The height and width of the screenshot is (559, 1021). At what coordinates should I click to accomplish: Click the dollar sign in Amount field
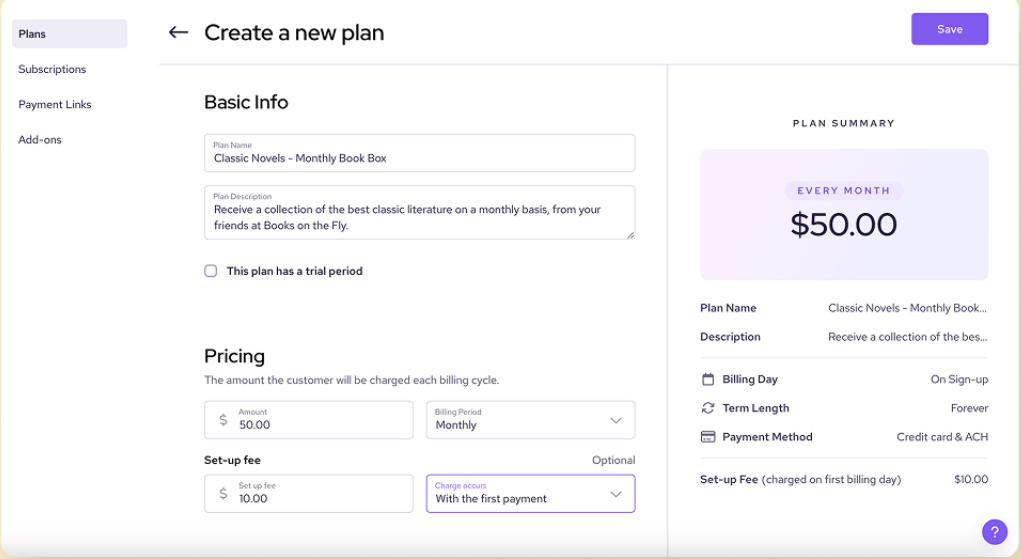point(223,420)
